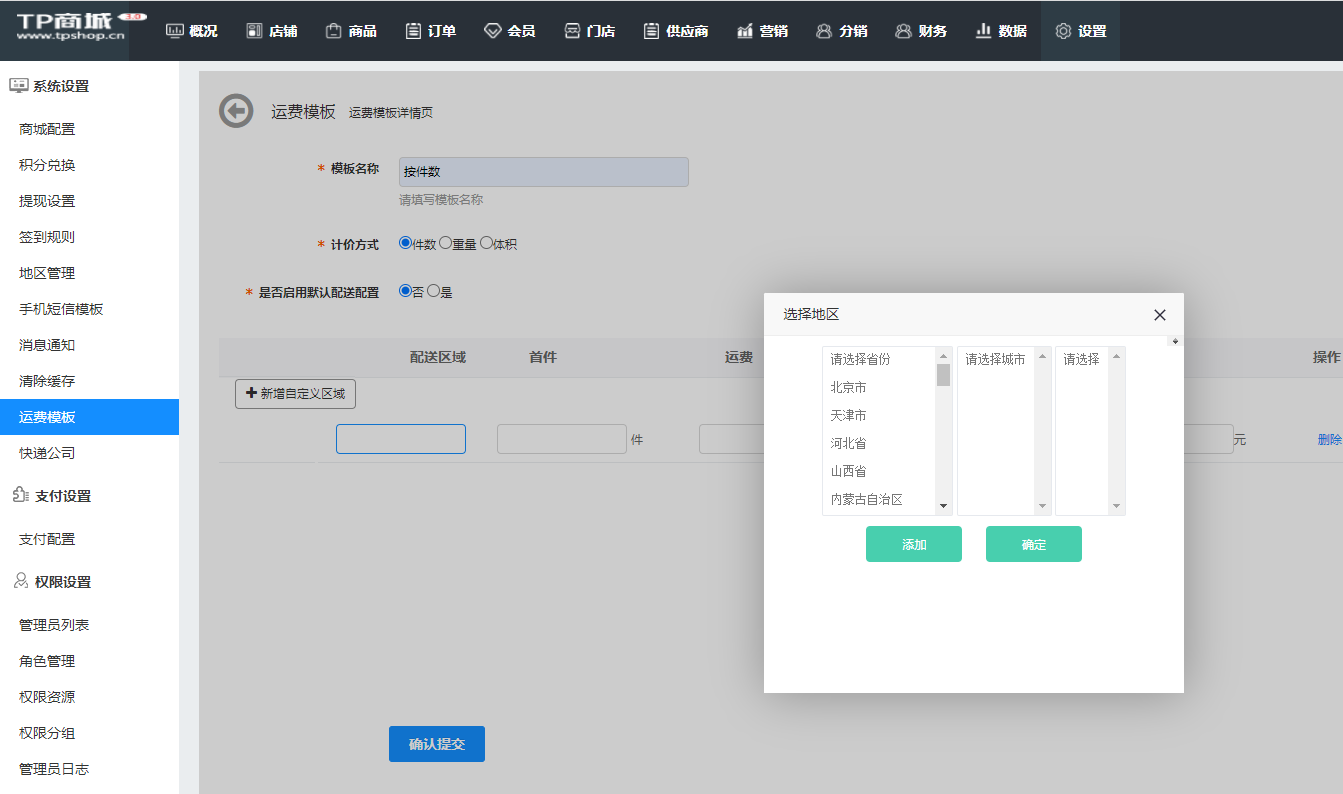Viewport: 1343px width, 794px height.
Task: Open the 店铺 store icon in navbar
Action: (x=254, y=31)
